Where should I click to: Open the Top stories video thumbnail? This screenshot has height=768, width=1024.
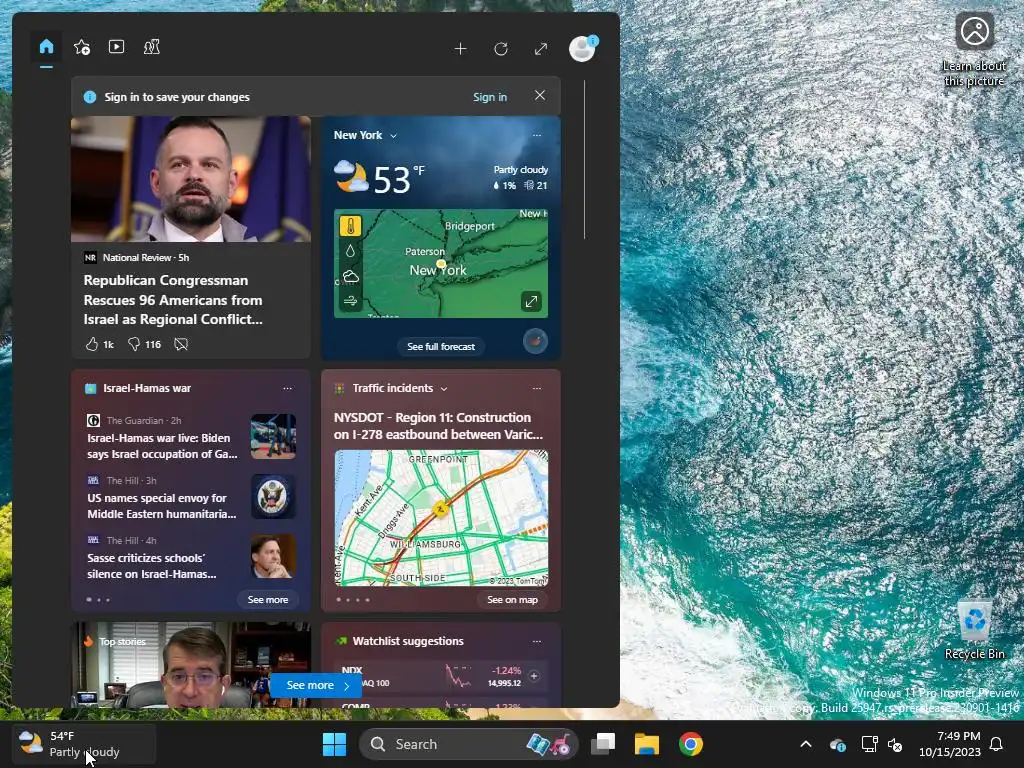[x=191, y=665]
